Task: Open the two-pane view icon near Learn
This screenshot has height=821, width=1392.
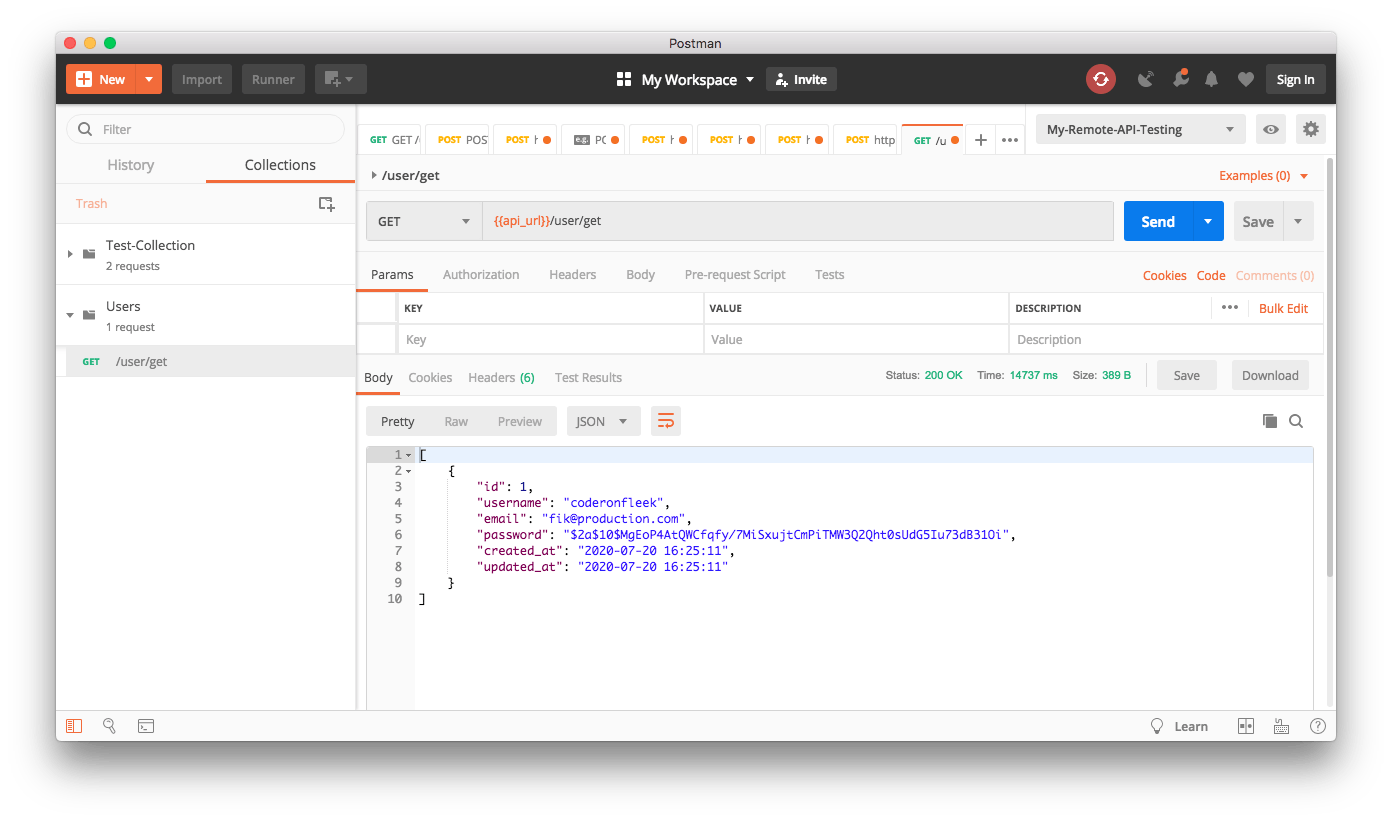Action: (x=1246, y=726)
